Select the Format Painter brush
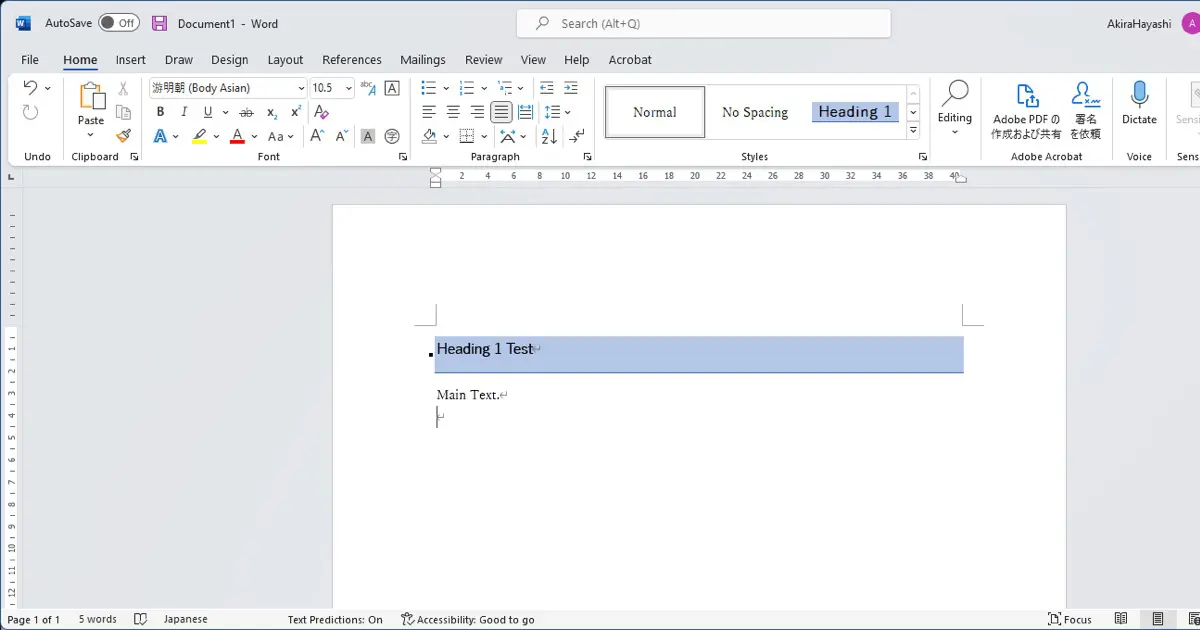The width and height of the screenshot is (1200, 630). point(124,136)
